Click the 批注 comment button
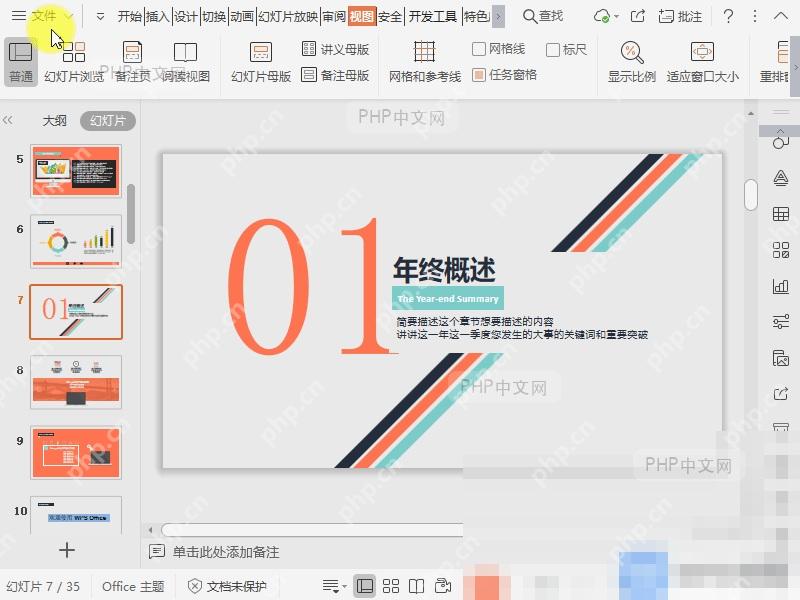Screen dimensions: 800x600 tap(680, 17)
